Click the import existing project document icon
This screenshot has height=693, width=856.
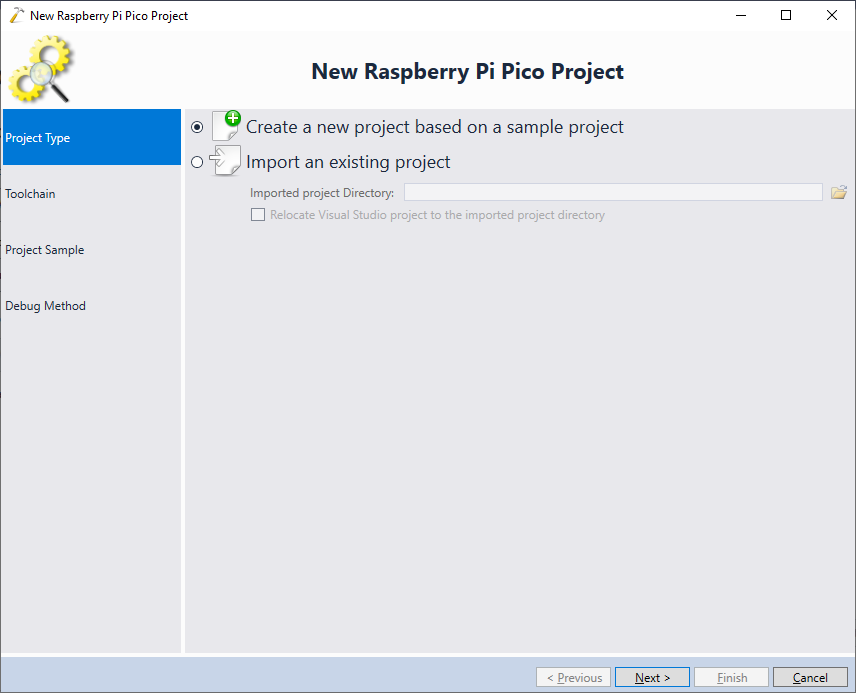click(x=225, y=161)
